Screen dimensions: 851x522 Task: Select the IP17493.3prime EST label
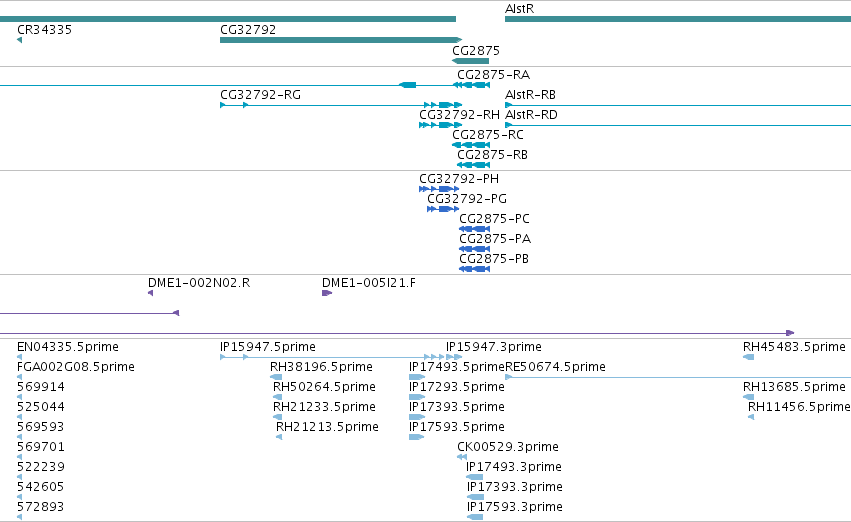click(514, 468)
